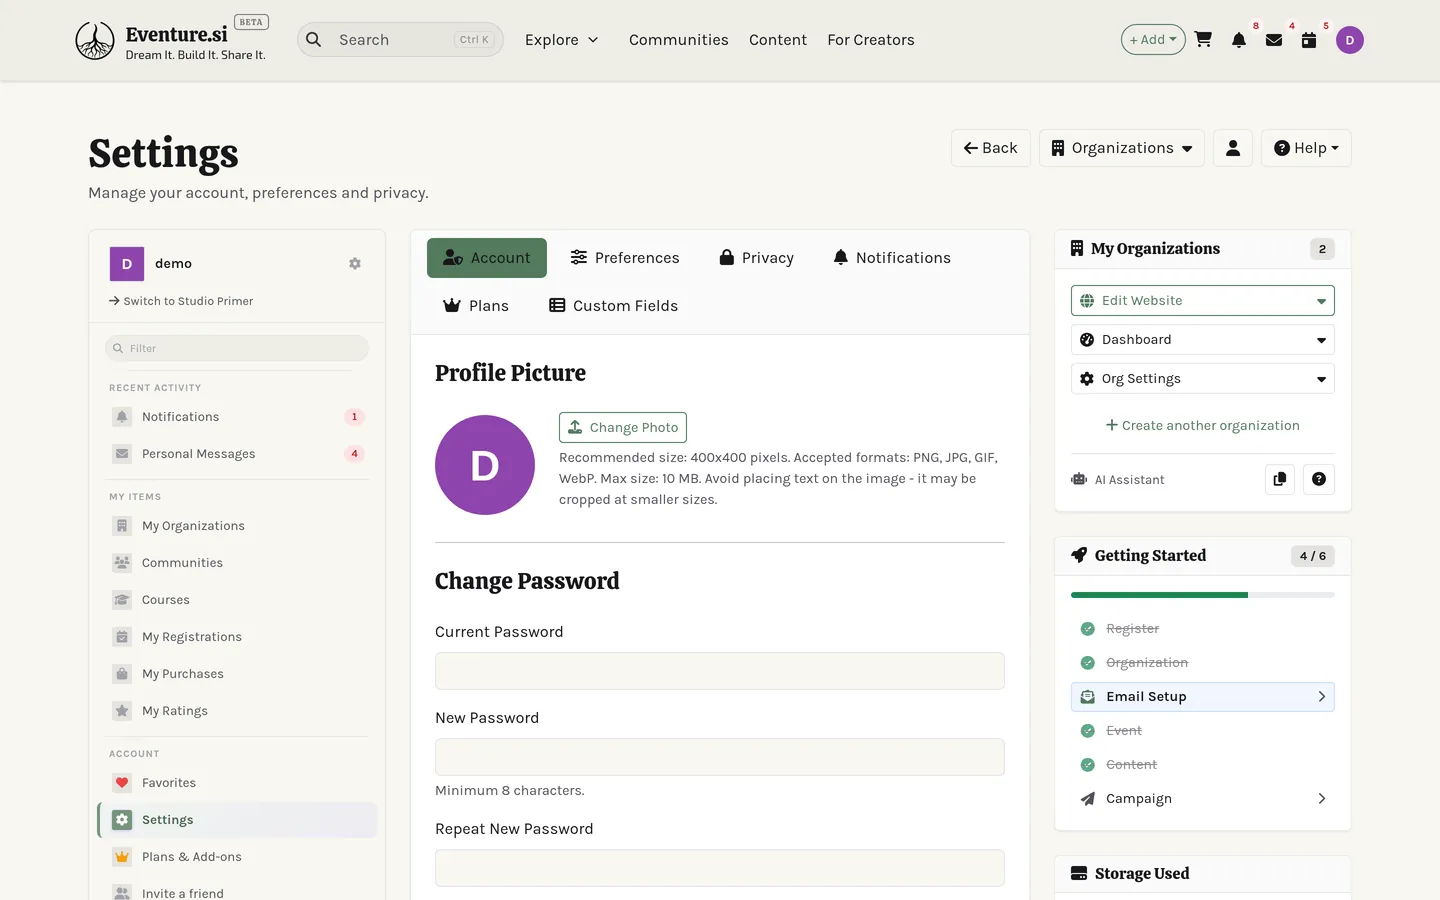Switch to the Preferences tab
This screenshot has height=900, width=1440.
point(625,258)
